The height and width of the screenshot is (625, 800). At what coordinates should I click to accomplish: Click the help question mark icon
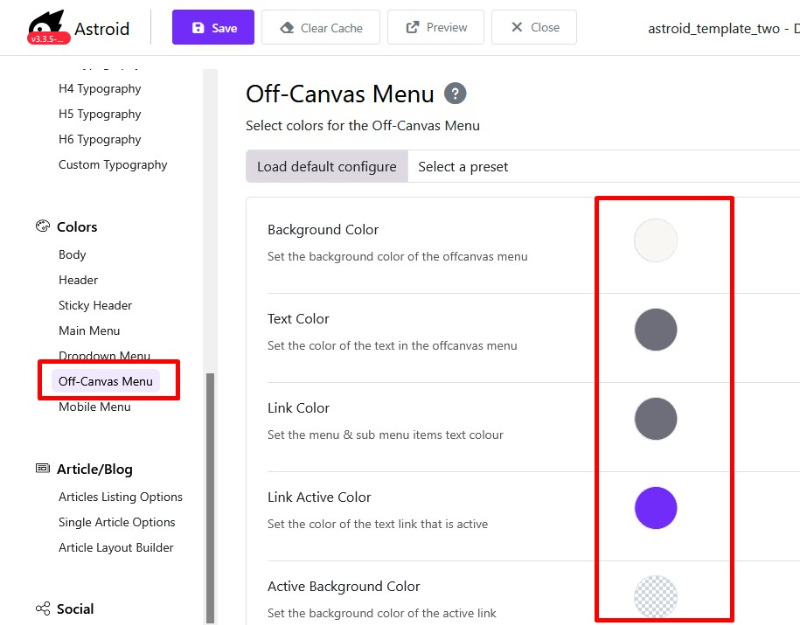pyautogui.click(x=456, y=94)
